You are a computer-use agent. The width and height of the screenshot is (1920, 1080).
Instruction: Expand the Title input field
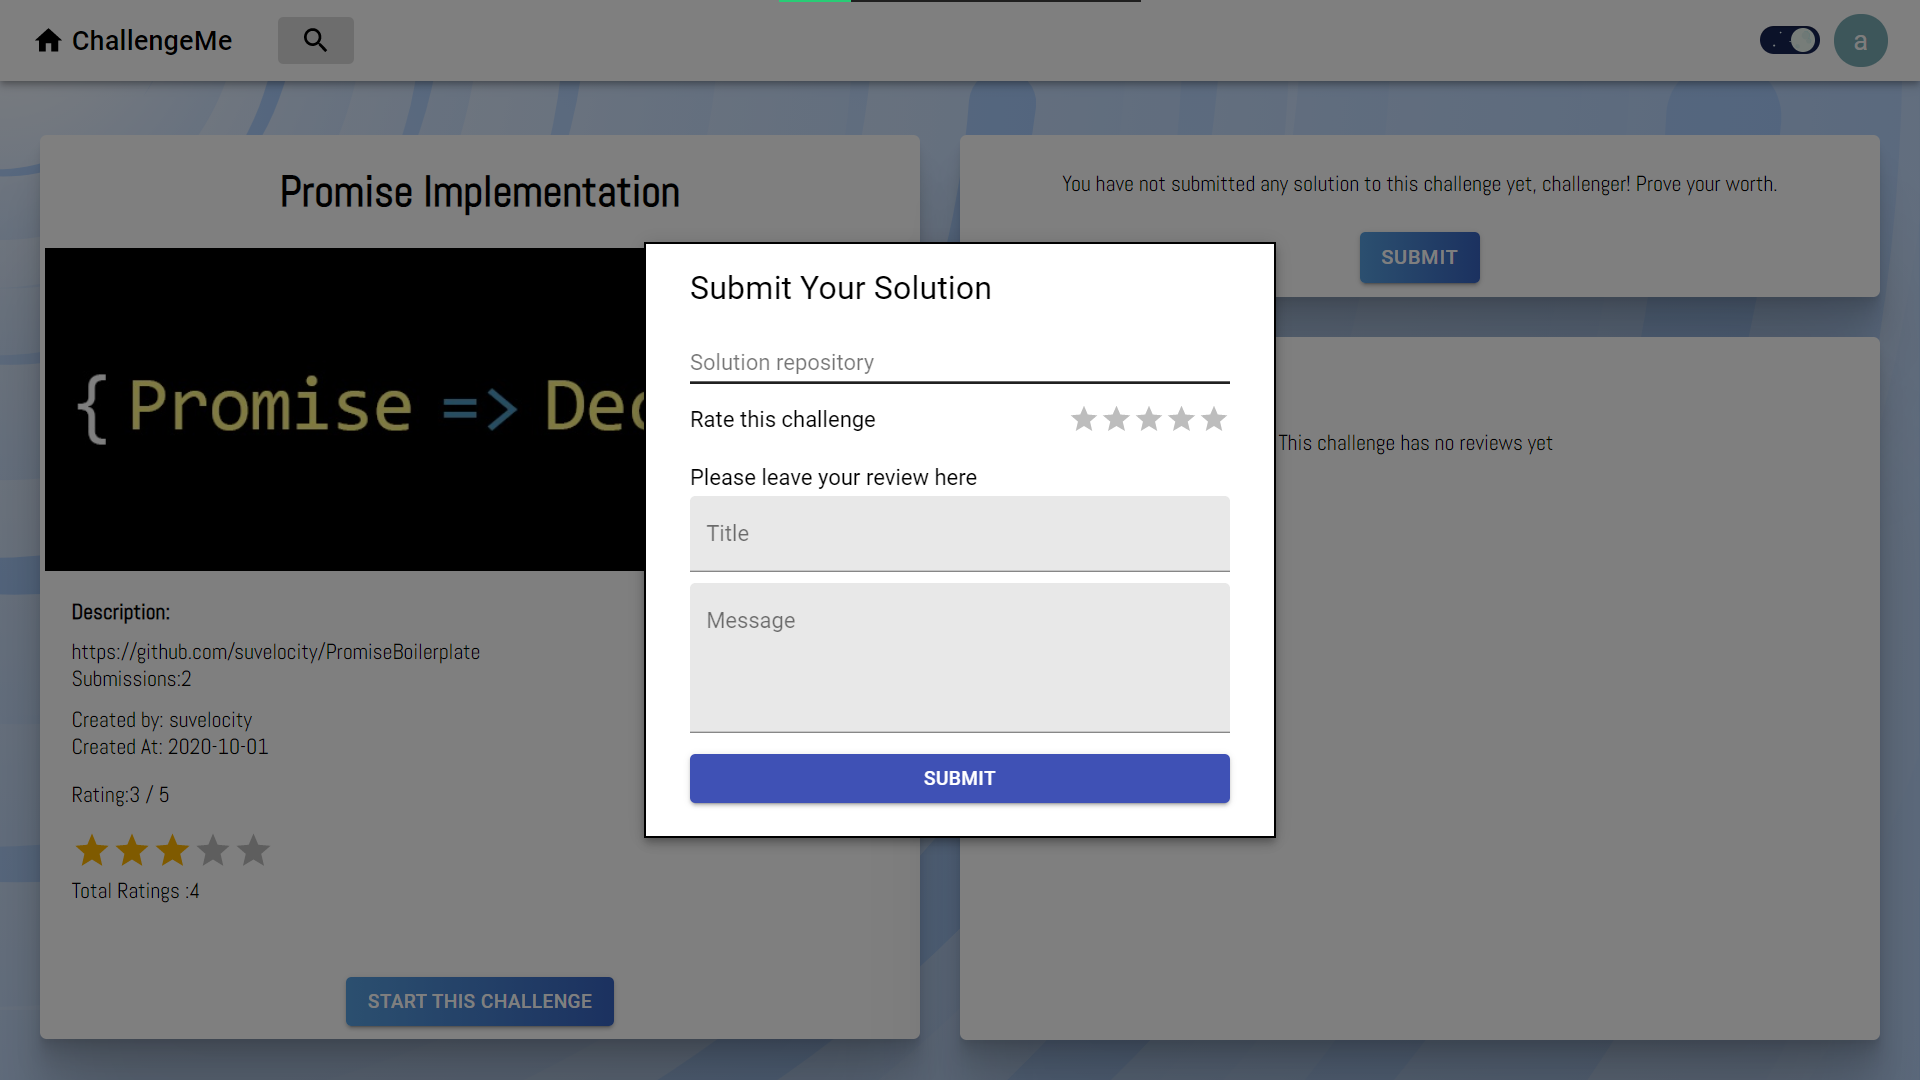tap(959, 533)
